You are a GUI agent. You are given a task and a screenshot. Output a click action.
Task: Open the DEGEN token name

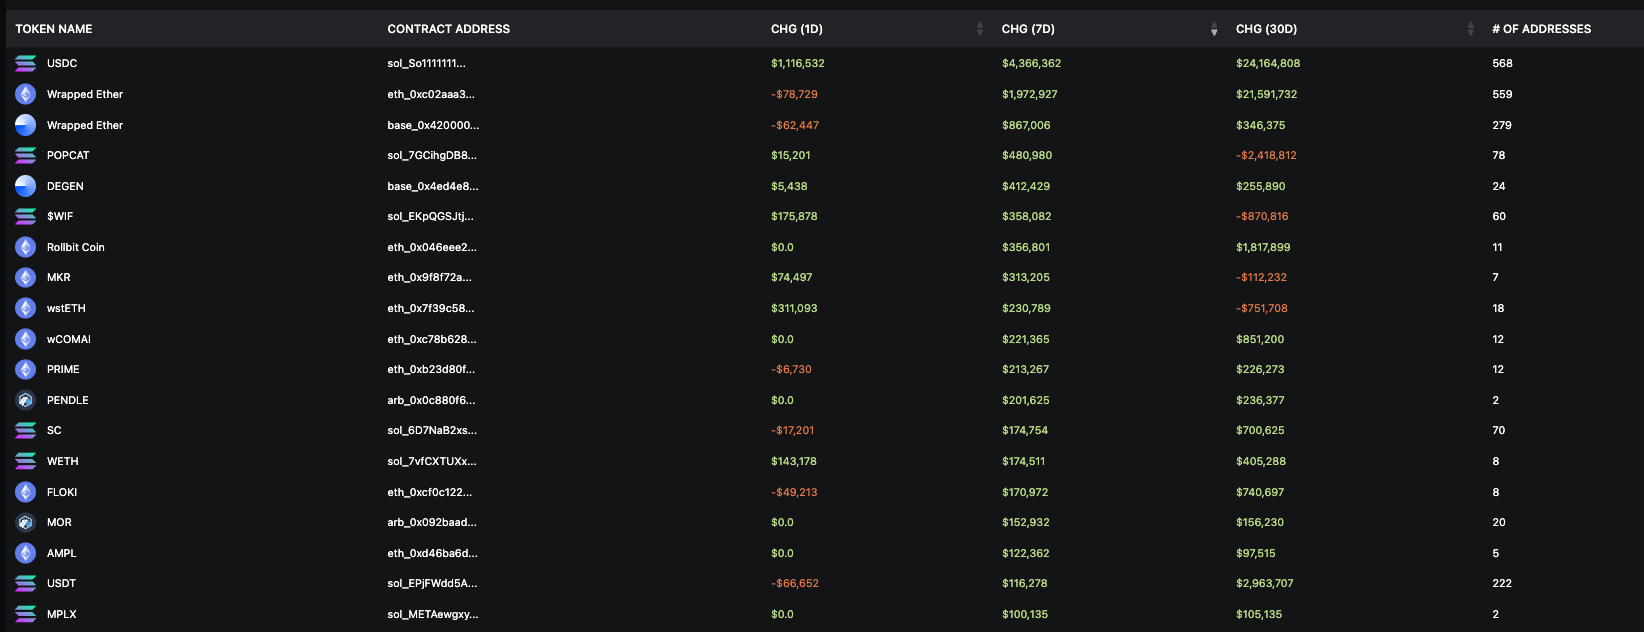pos(65,186)
